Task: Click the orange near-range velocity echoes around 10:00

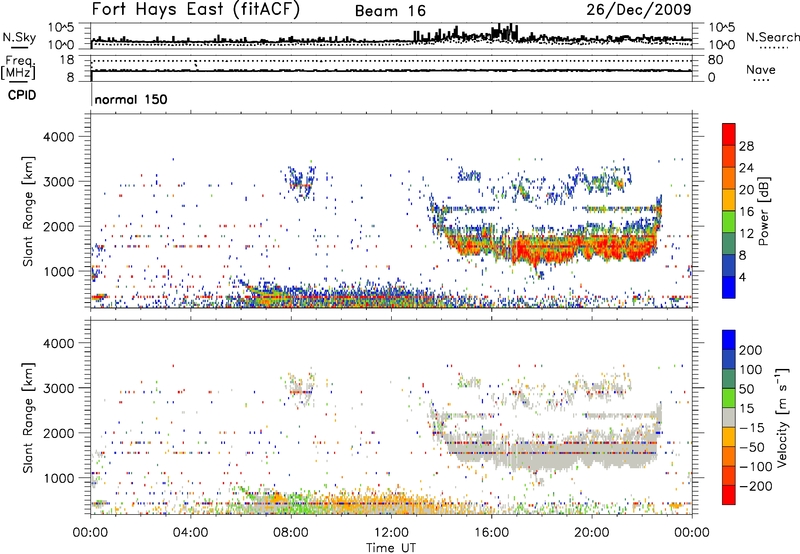Action: click(343, 502)
